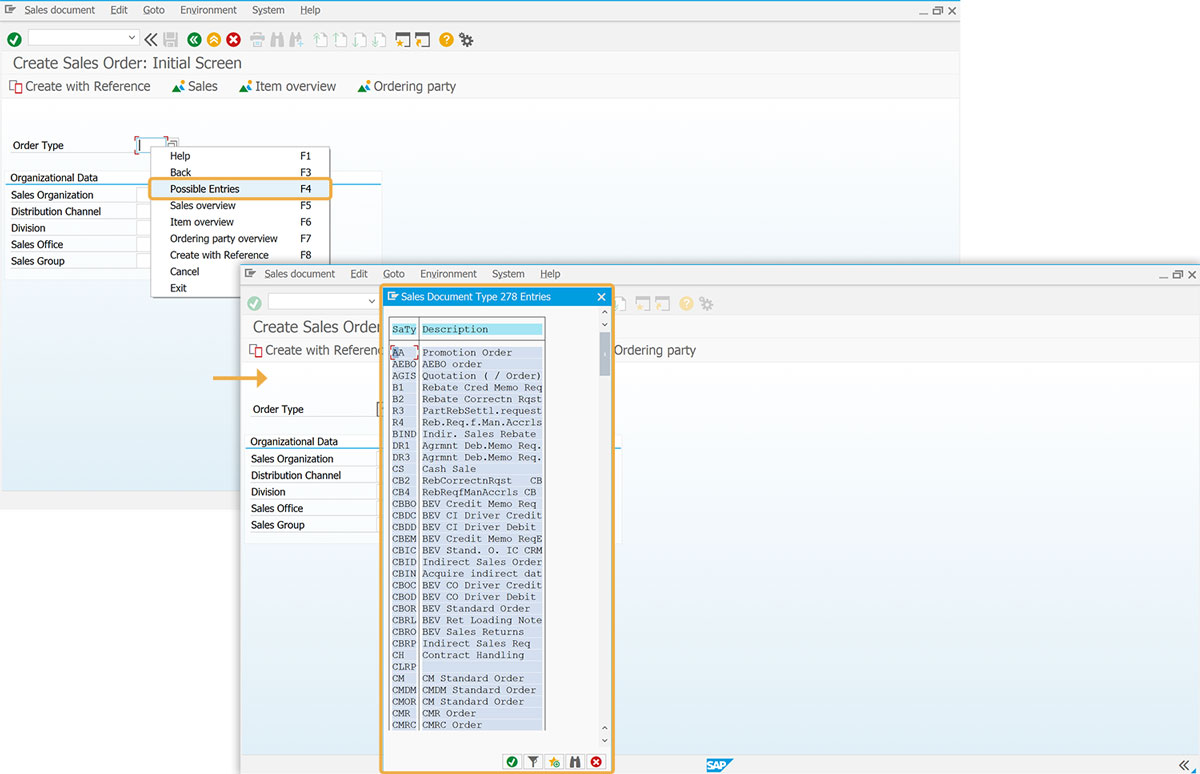The image size is (1200, 774).
Task: Choose Help F1 in context menu
Action: [240, 156]
